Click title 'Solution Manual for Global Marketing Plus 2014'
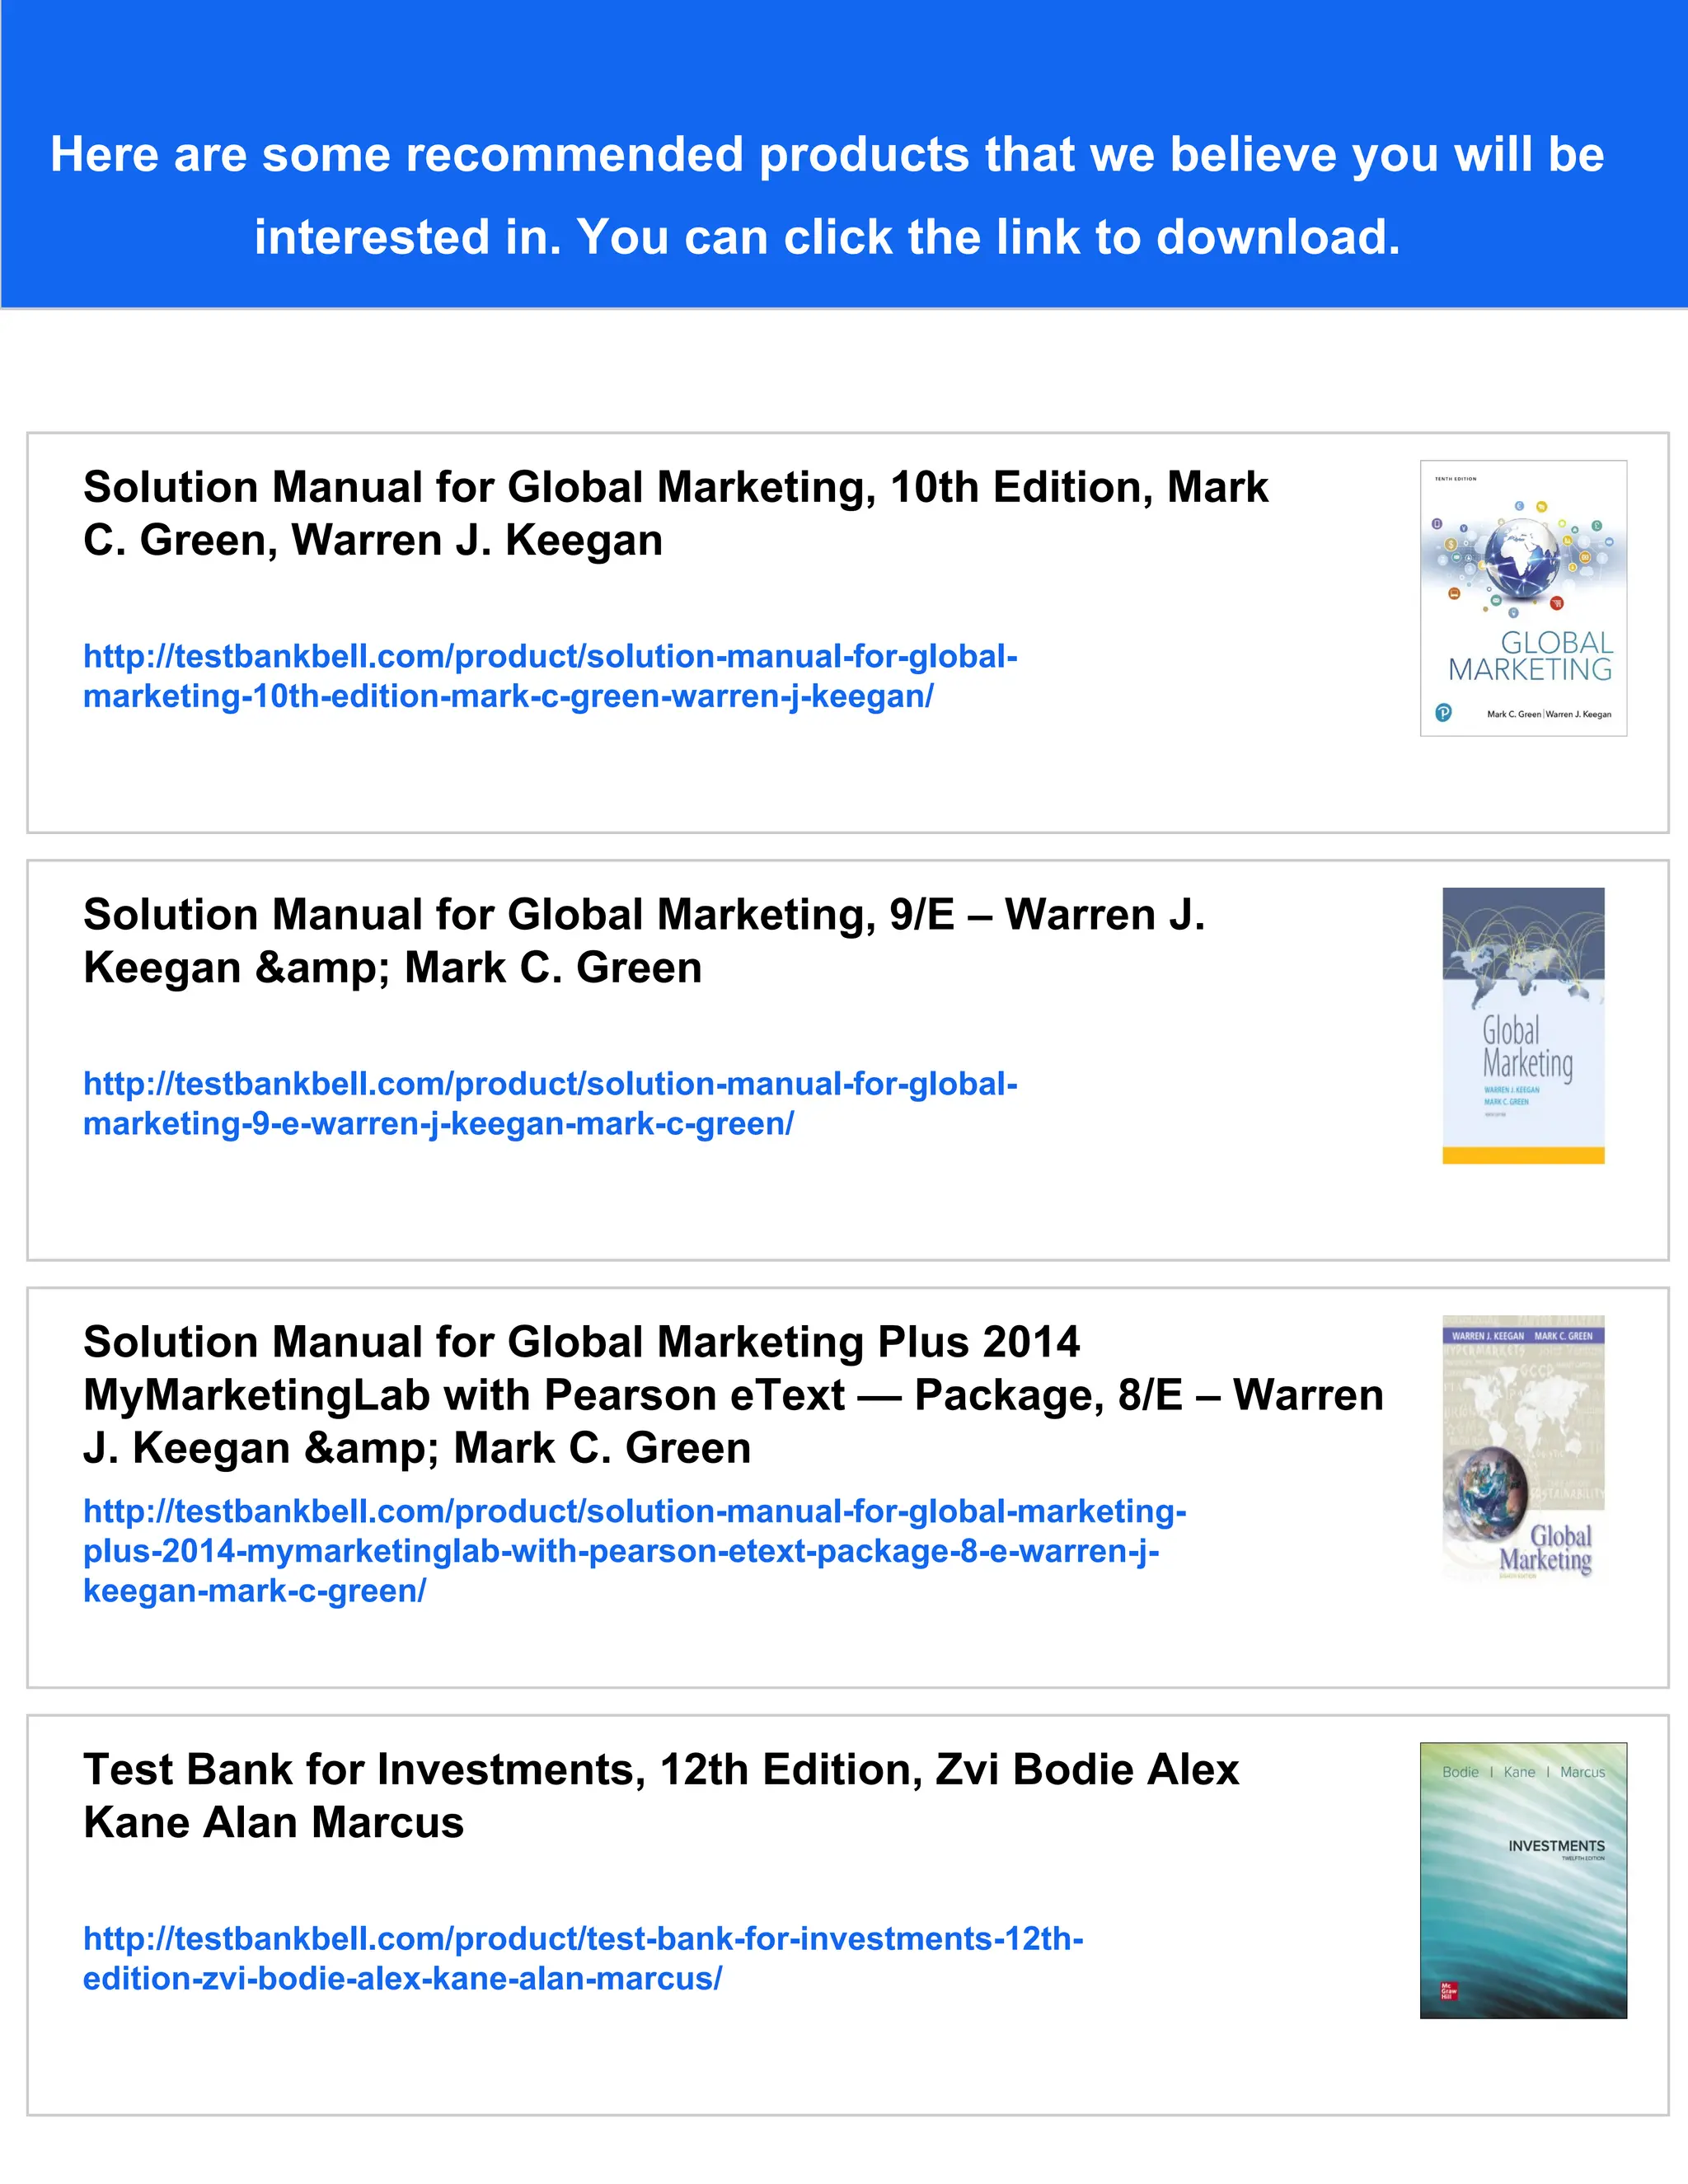This screenshot has width=1688, height=2184. click(734, 1395)
